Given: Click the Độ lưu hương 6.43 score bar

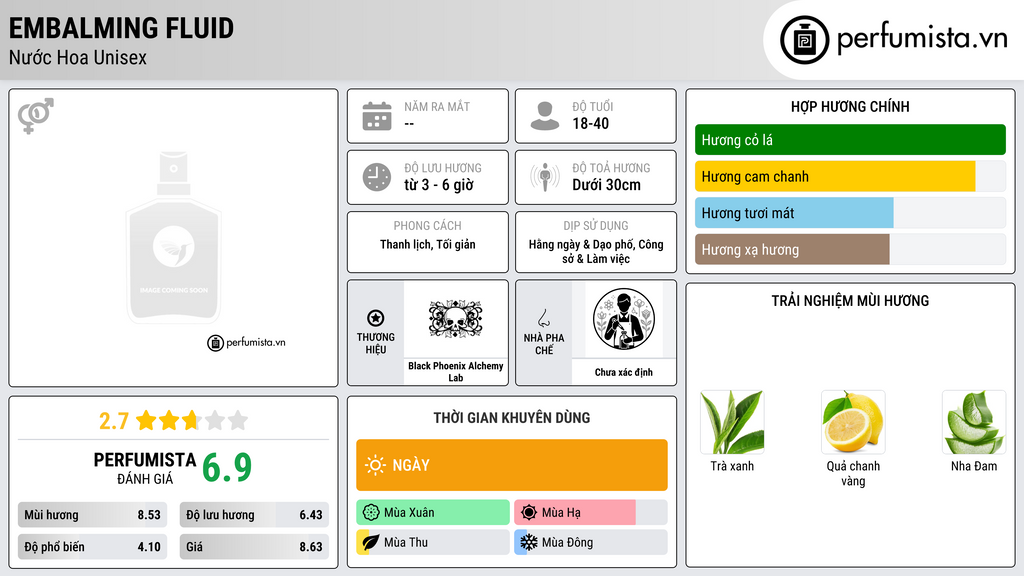Looking at the screenshot, I should pos(254,515).
